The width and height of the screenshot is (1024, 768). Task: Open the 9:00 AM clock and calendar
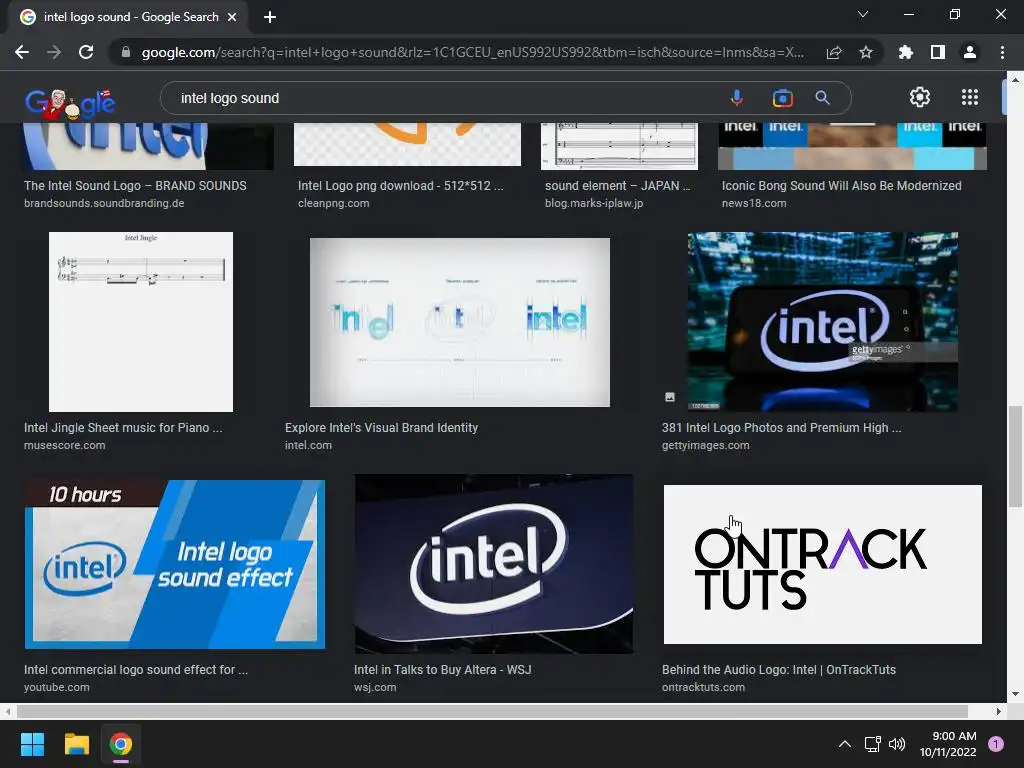coord(948,744)
